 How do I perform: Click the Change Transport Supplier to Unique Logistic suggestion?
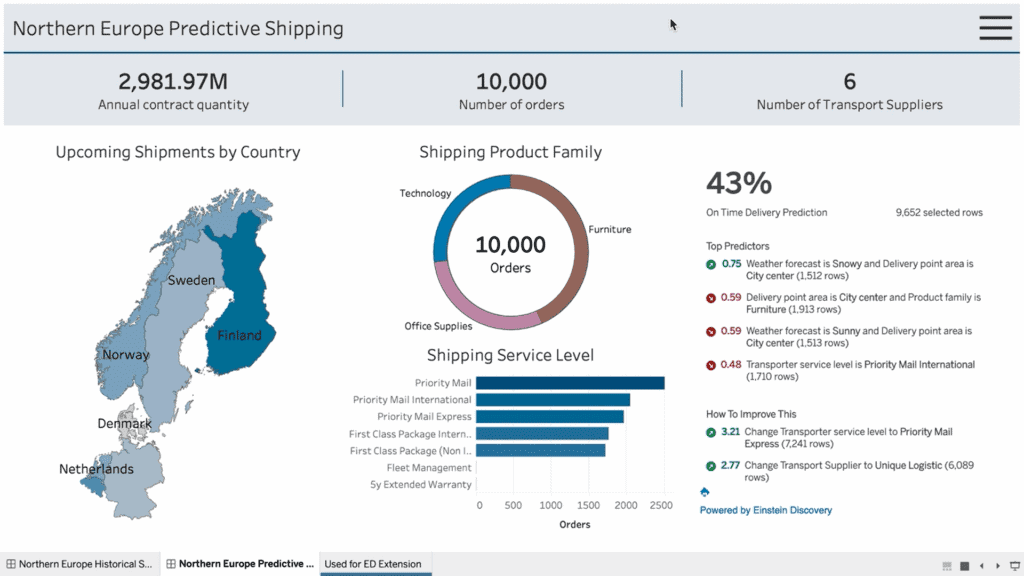pos(859,471)
